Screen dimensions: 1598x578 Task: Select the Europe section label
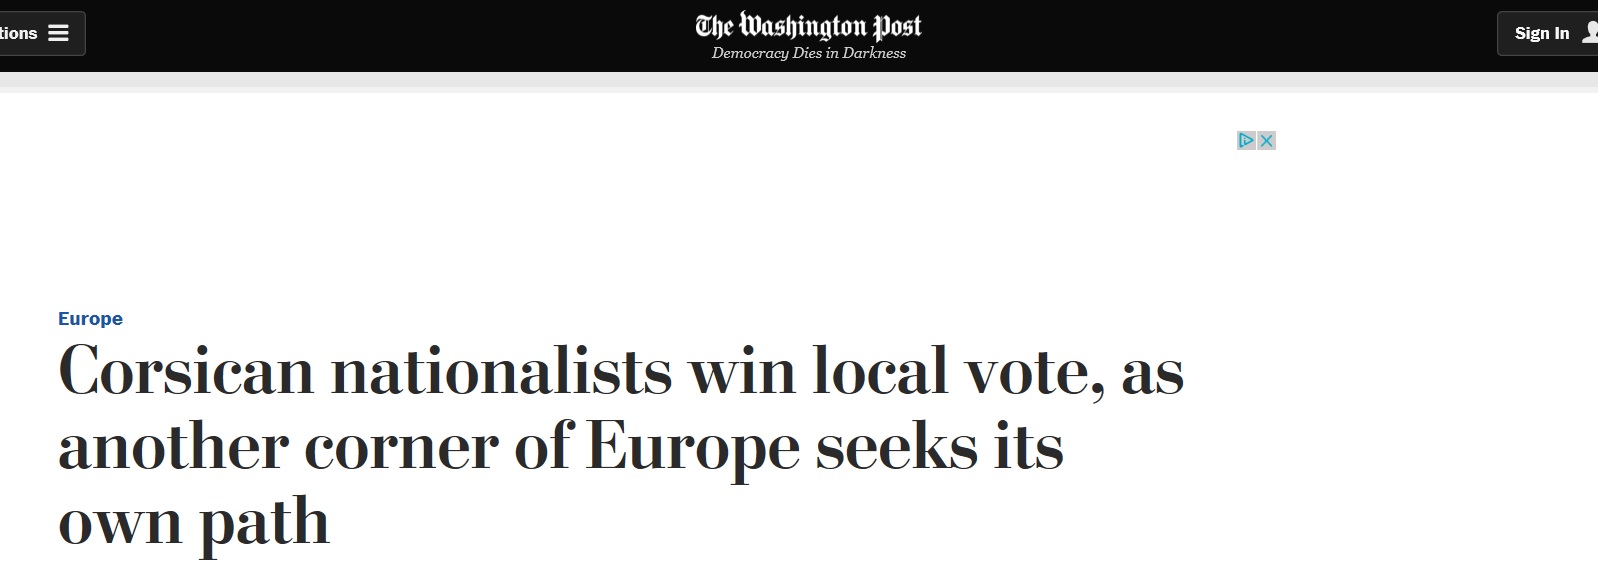89,318
